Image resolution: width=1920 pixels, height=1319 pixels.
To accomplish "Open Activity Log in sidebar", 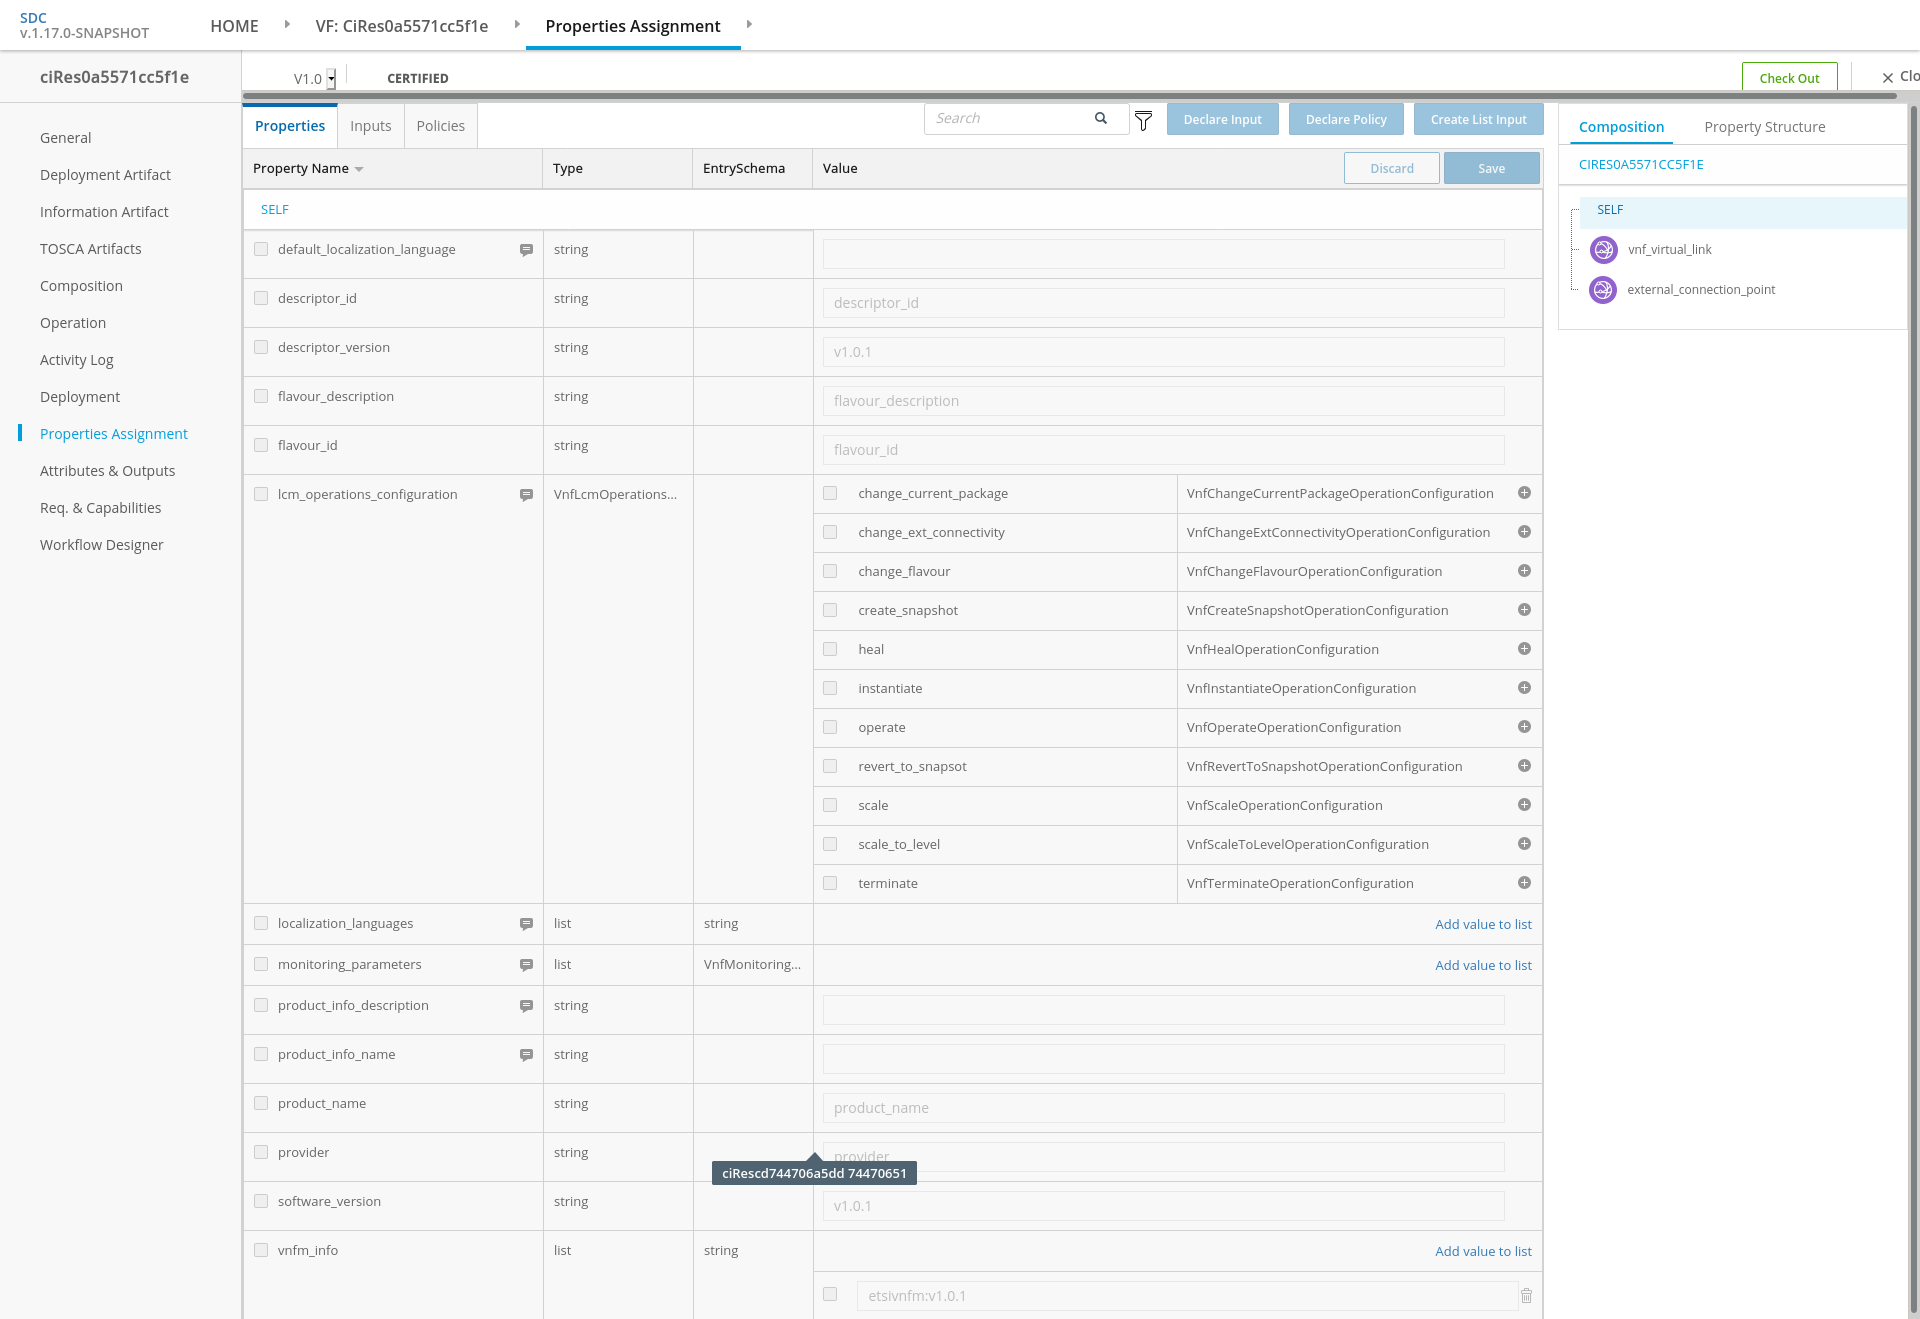I will (77, 360).
